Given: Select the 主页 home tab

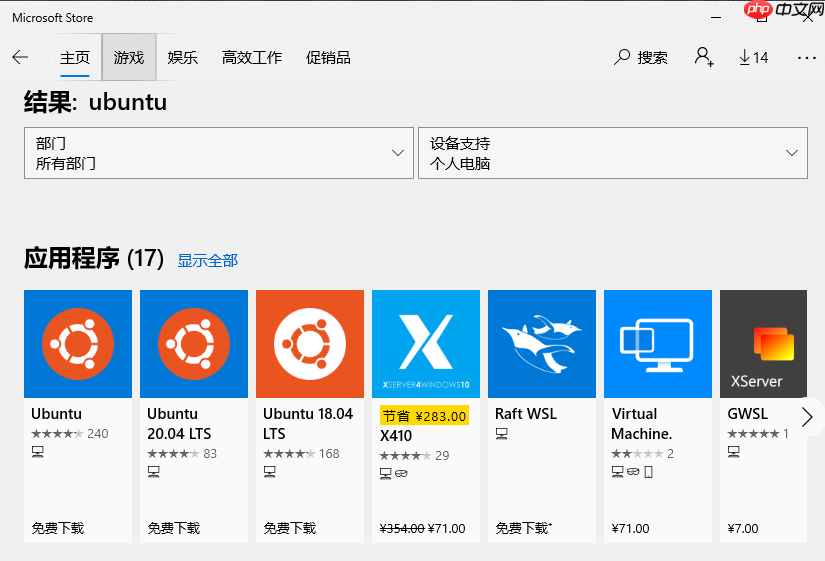Looking at the screenshot, I should pos(75,57).
